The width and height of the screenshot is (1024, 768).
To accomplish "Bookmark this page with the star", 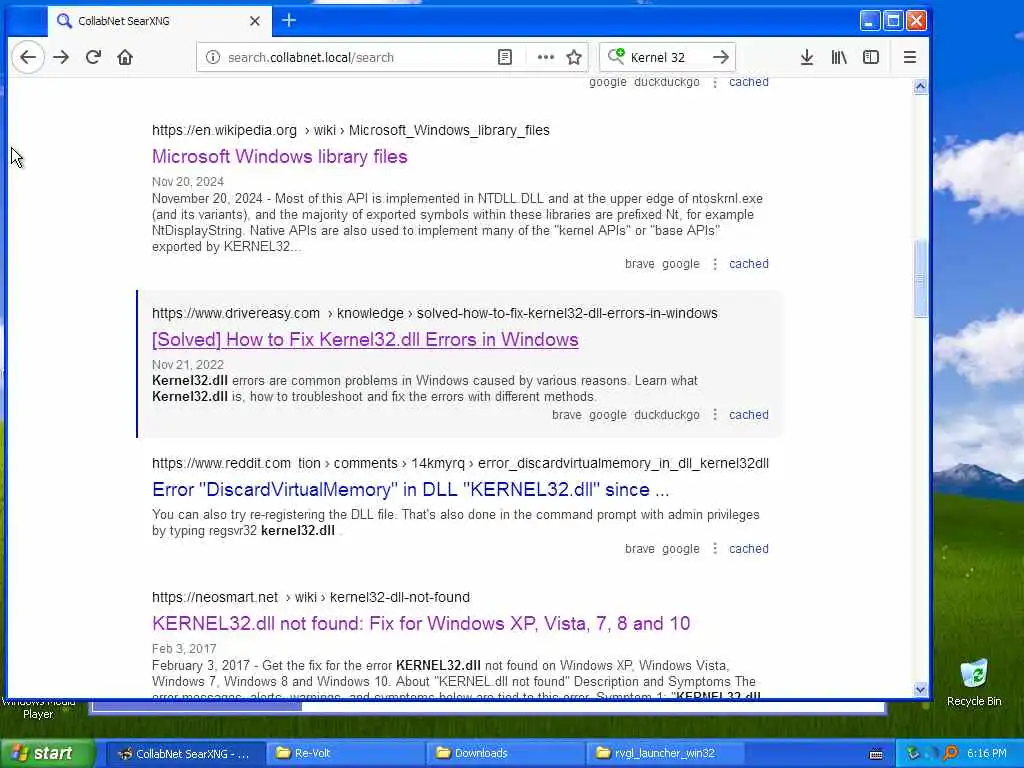I will pos(574,57).
